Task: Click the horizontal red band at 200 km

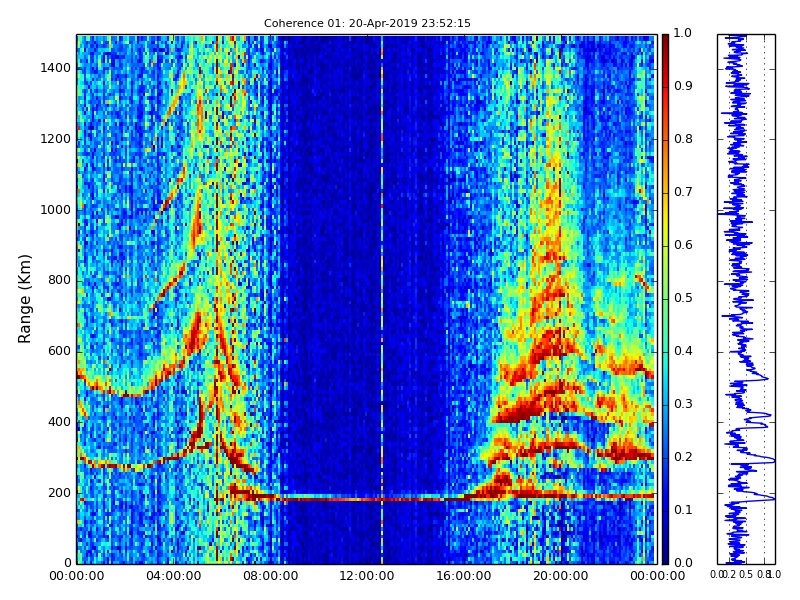Action: click(x=442, y=497)
